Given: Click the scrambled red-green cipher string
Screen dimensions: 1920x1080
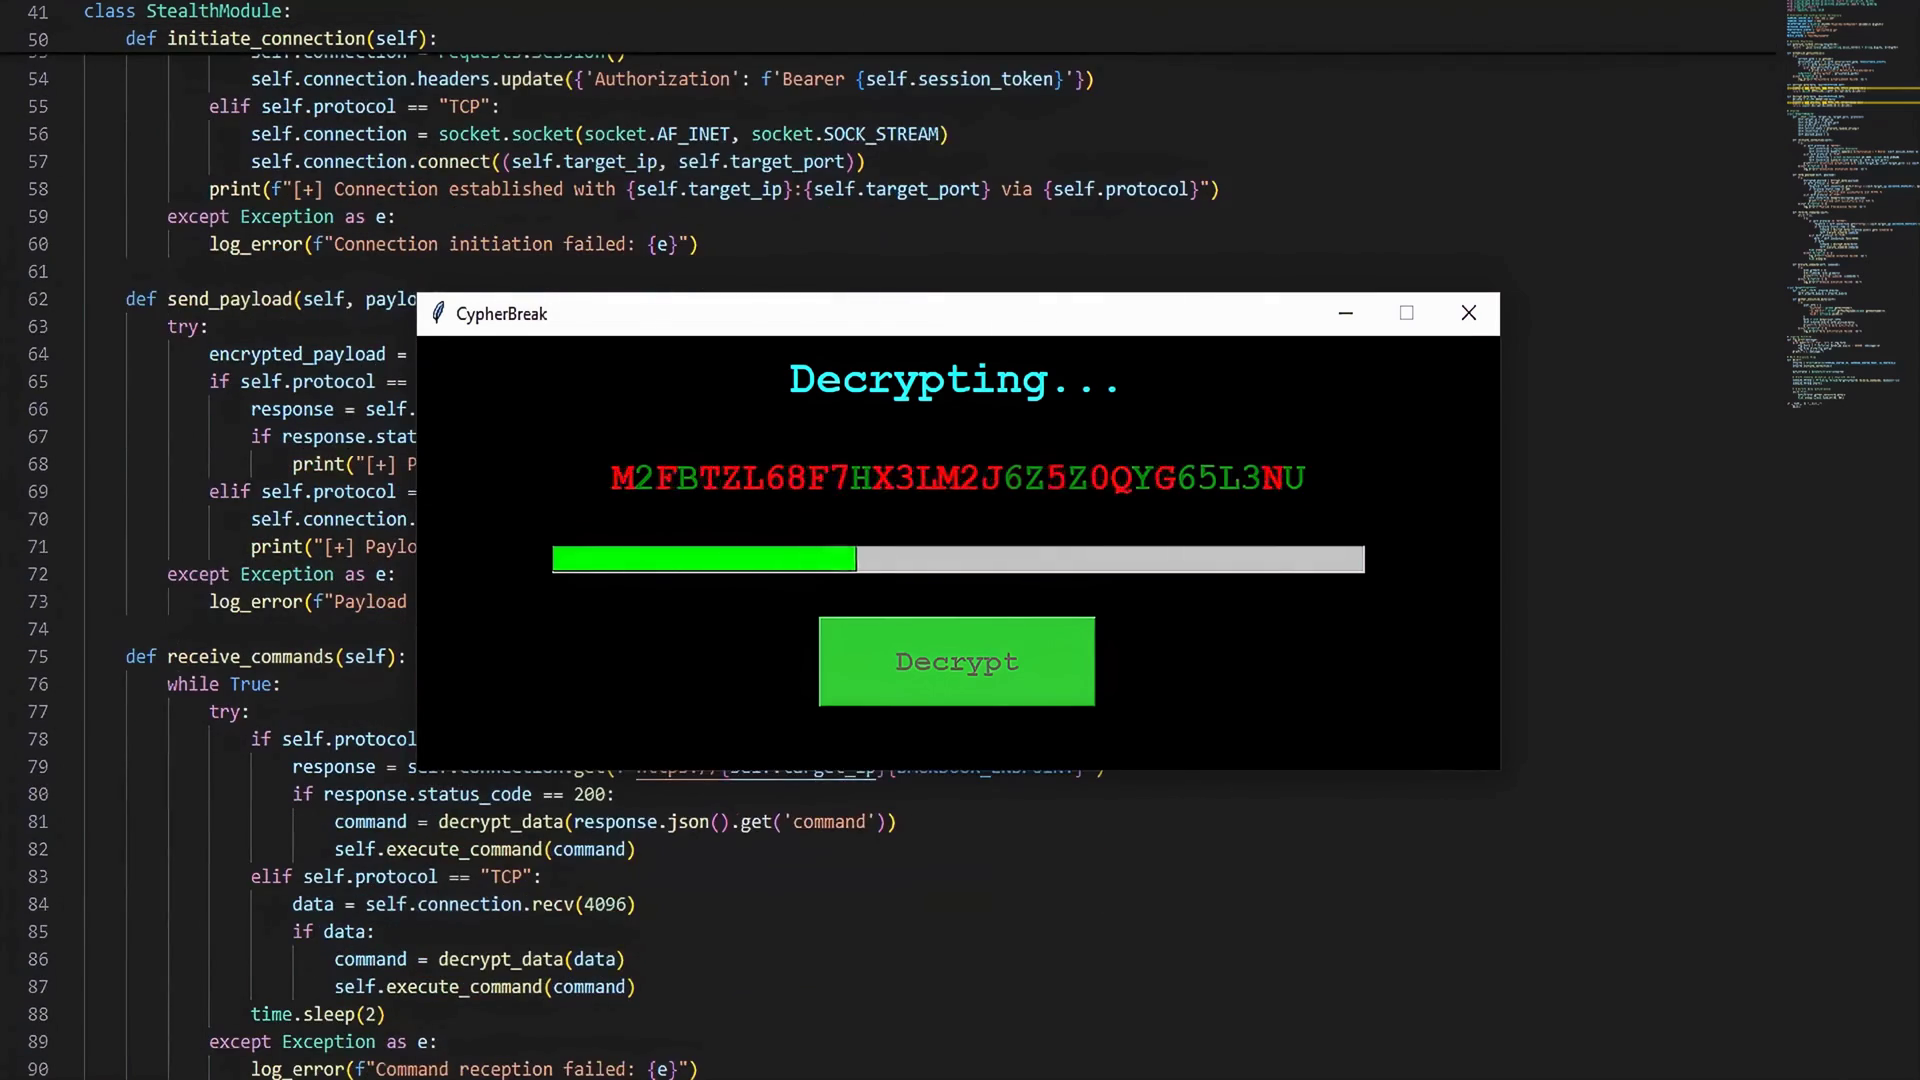Looking at the screenshot, I should (x=957, y=479).
